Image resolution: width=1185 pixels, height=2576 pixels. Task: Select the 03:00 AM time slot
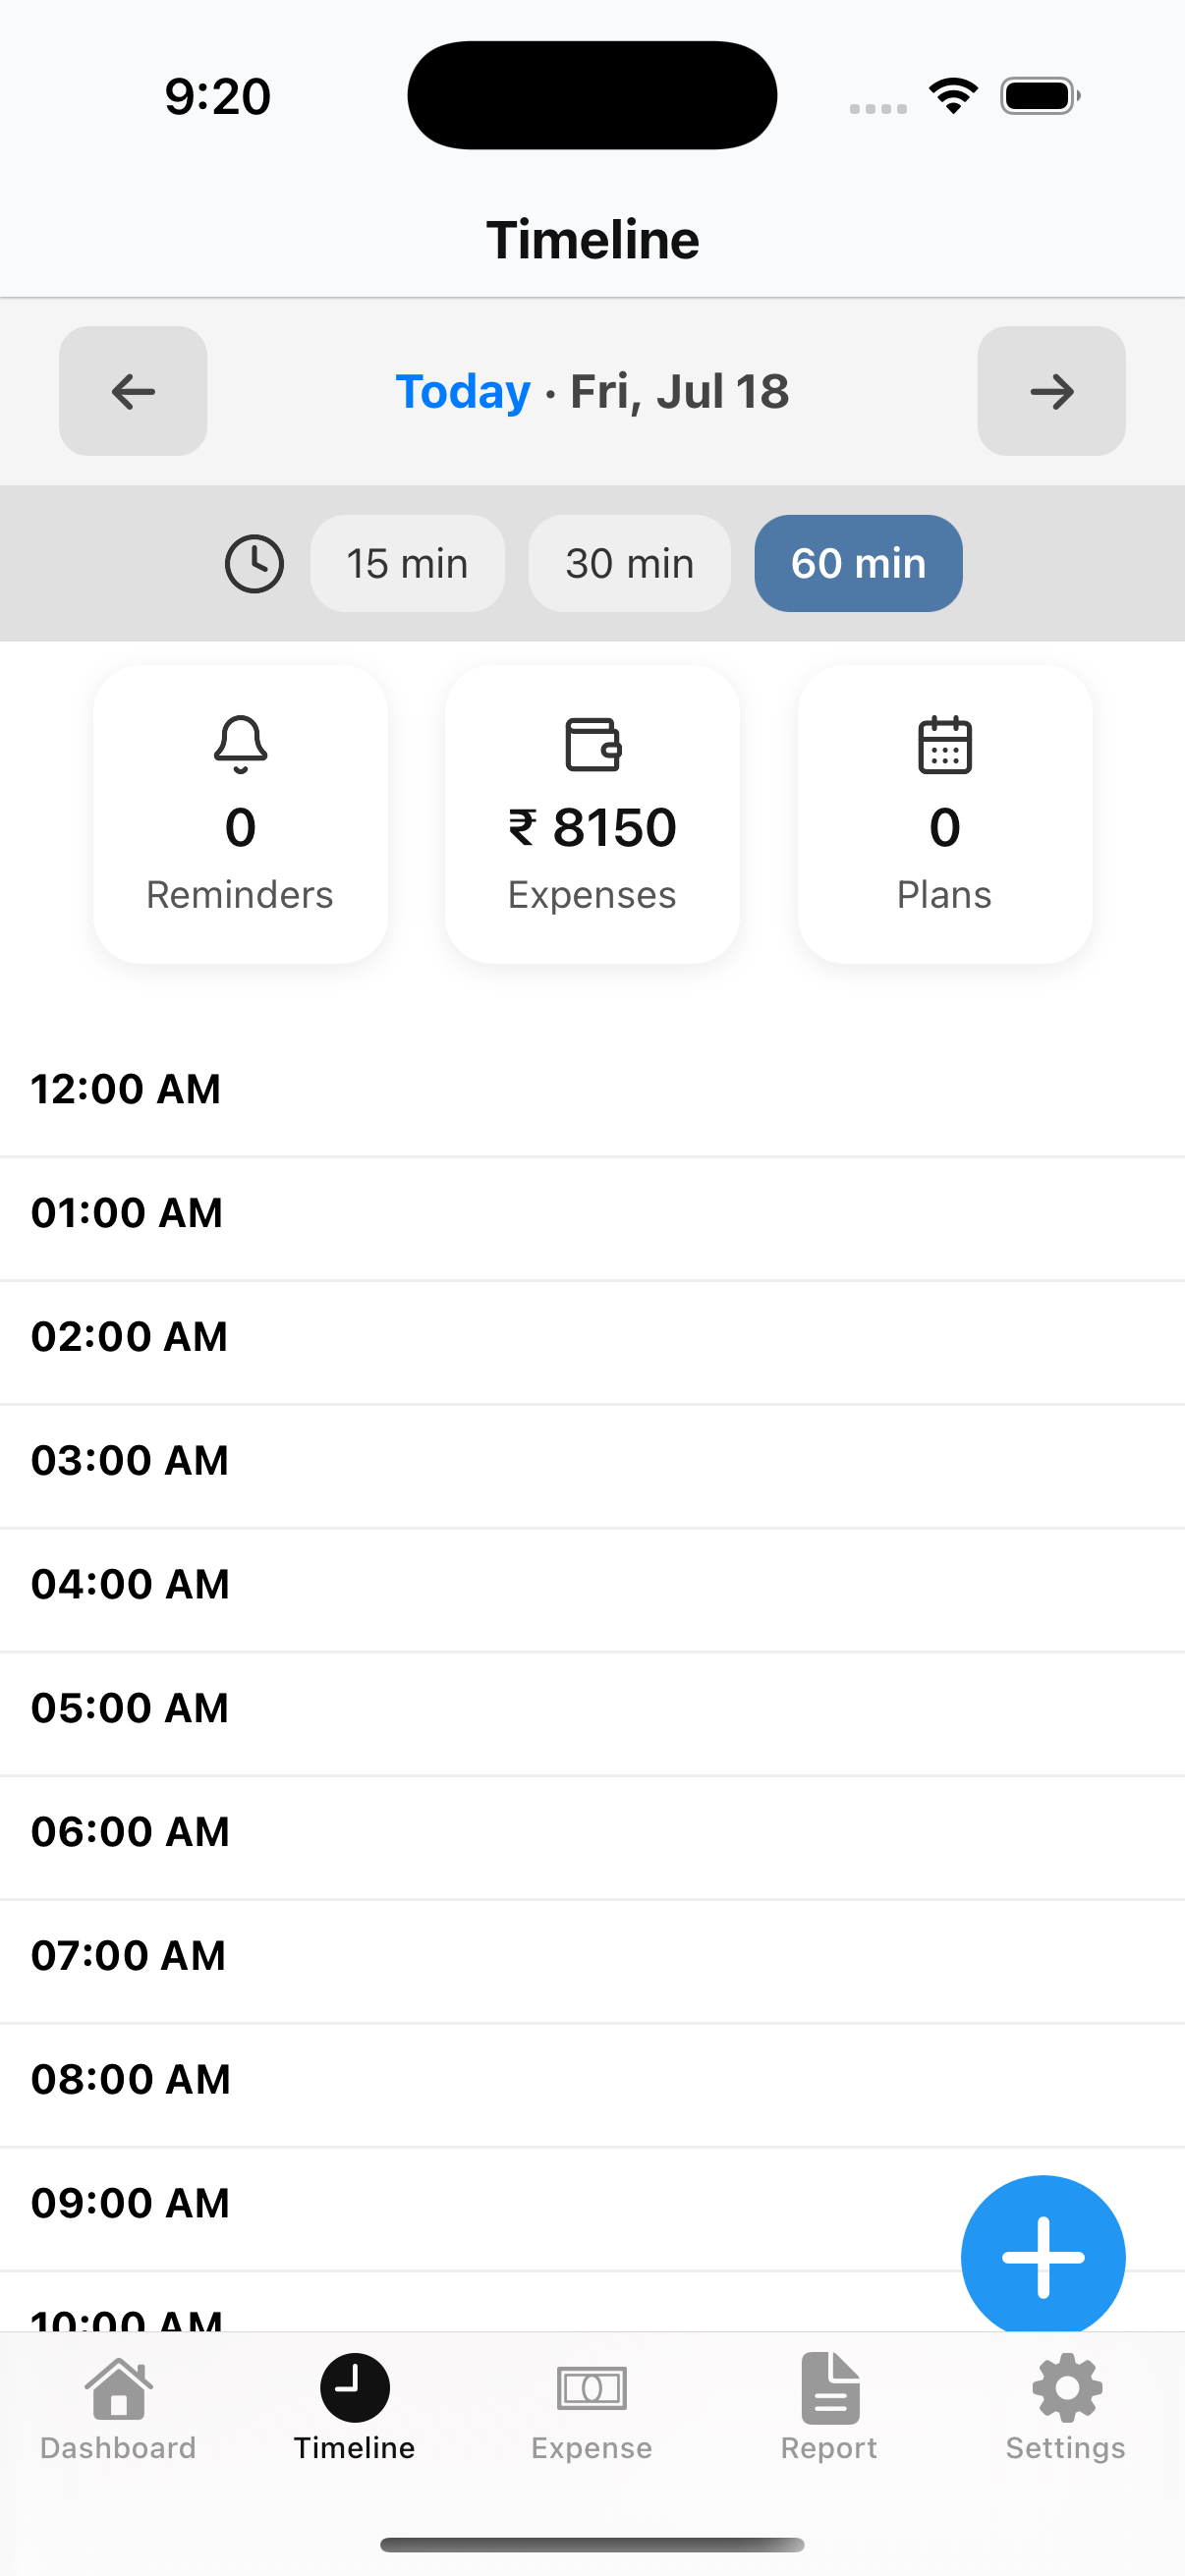click(592, 1461)
